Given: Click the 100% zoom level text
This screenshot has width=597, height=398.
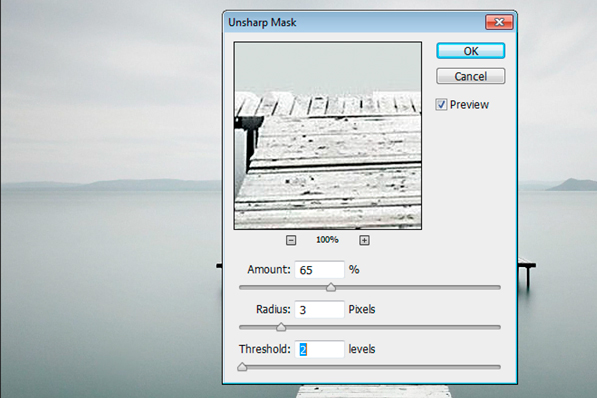Looking at the screenshot, I should (327, 240).
